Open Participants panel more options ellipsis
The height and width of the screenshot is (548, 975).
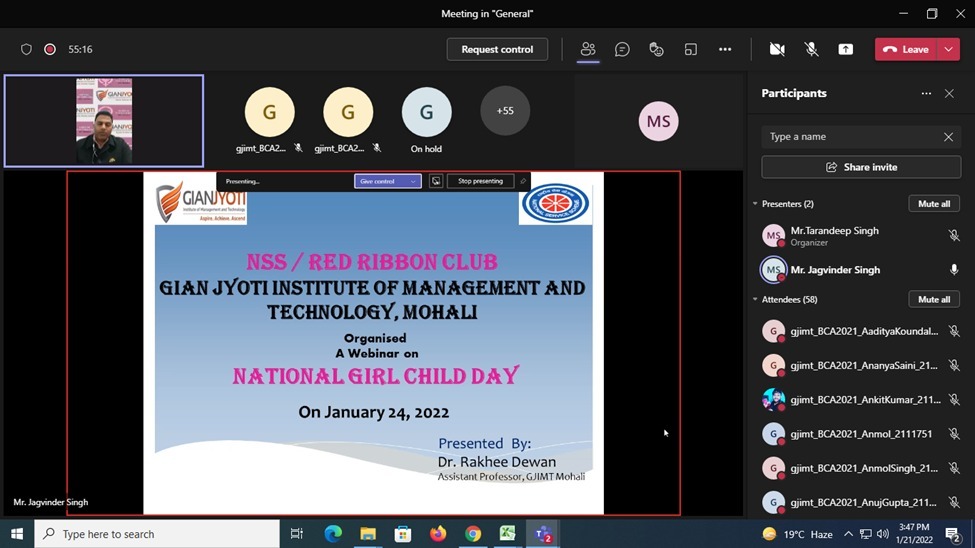[926, 93]
